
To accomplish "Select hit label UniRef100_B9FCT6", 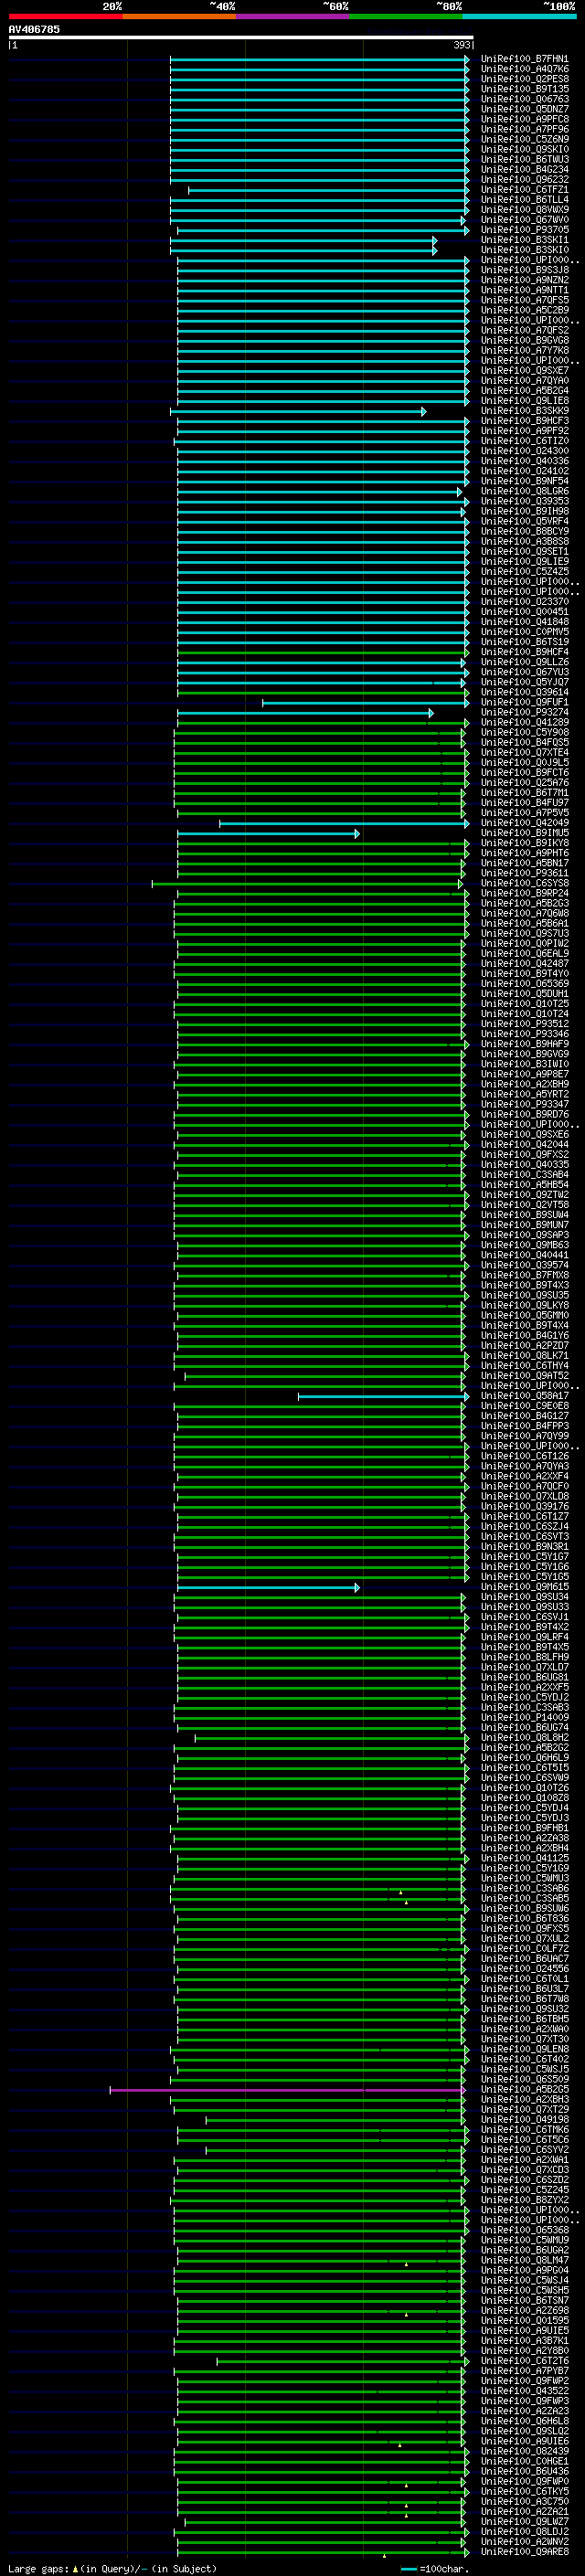I will tap(524, 773).
